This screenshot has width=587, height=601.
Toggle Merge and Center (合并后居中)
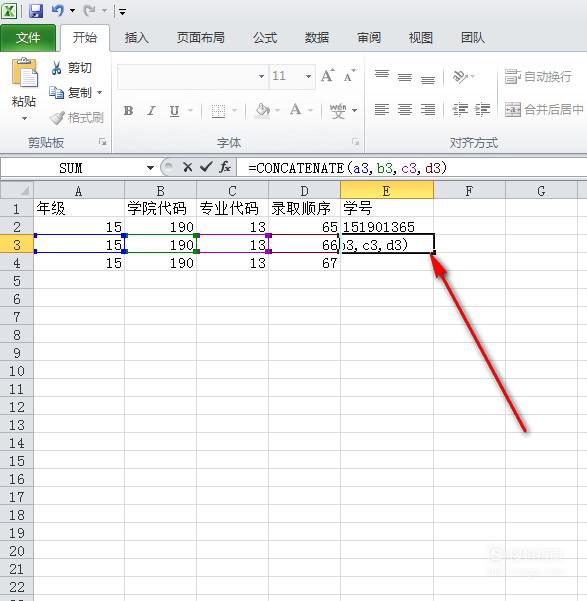click(544, 110)
